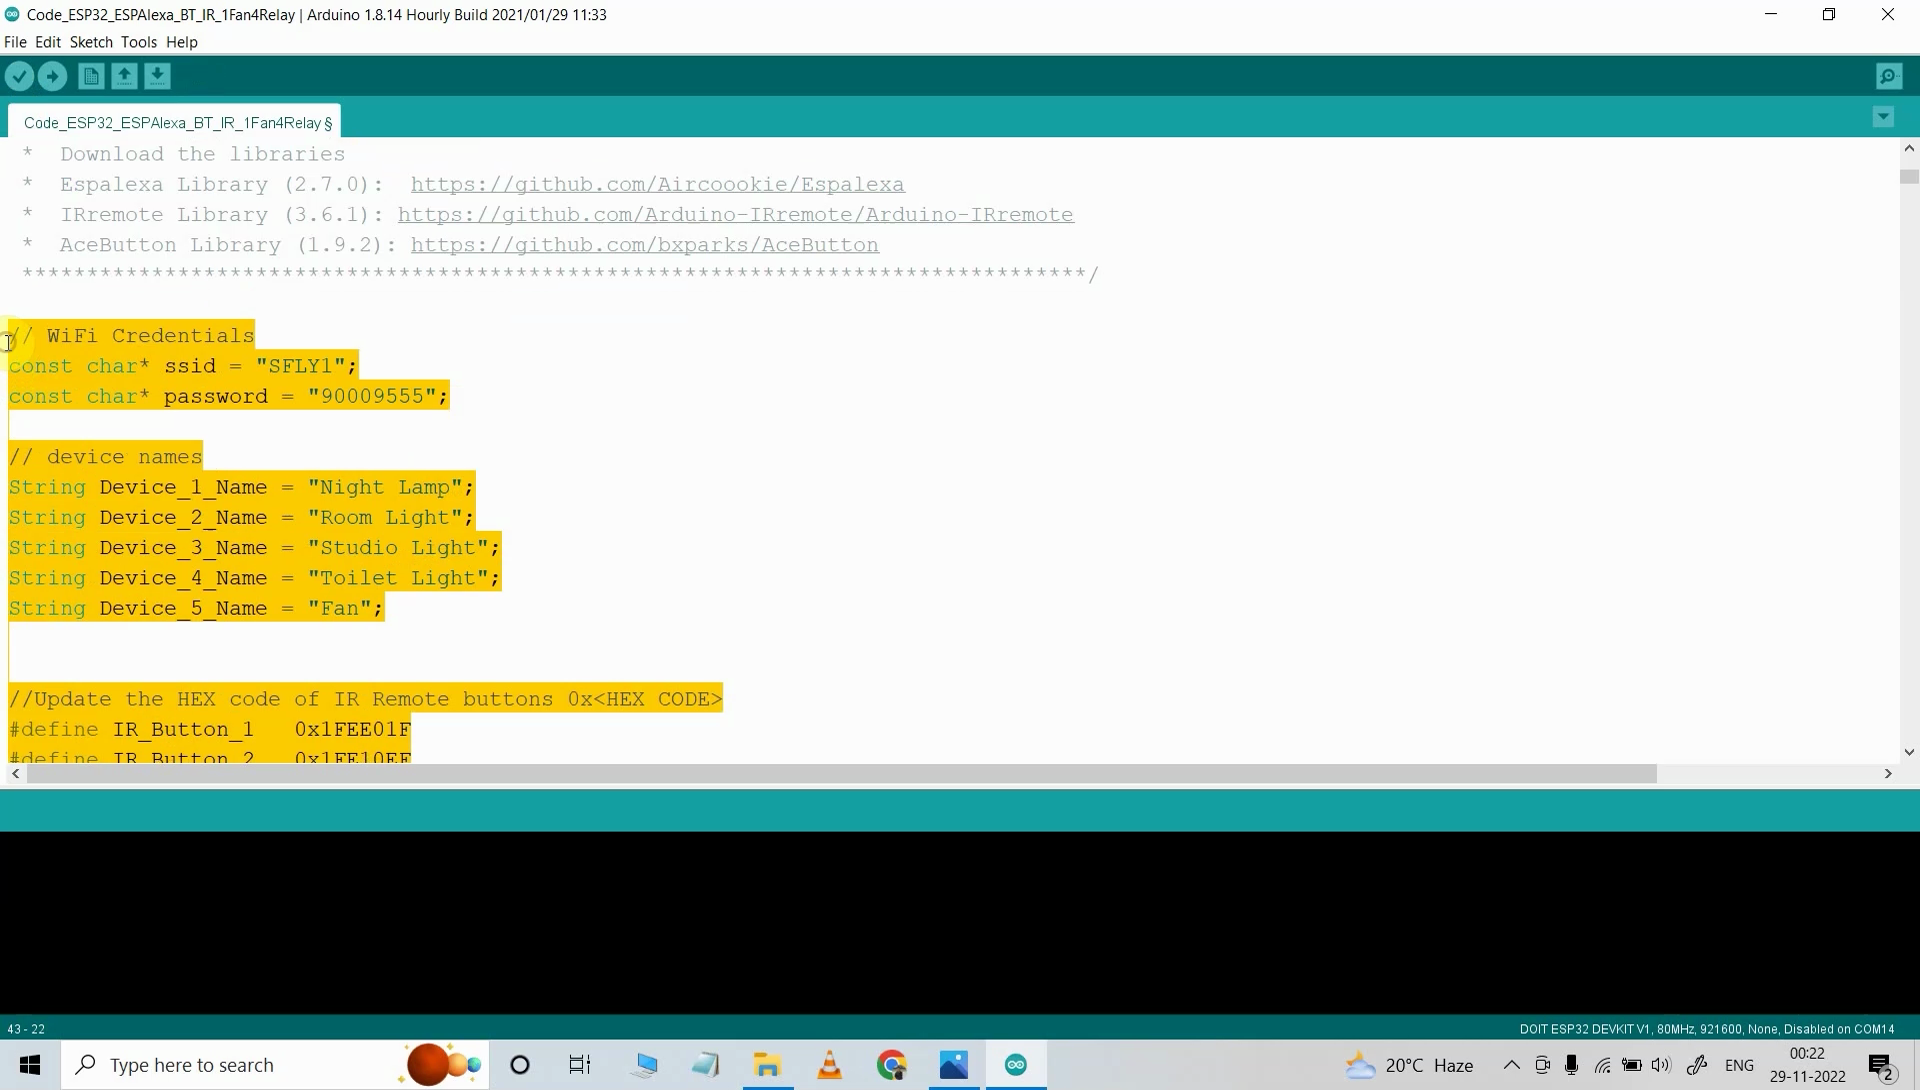The height and width of the screenshot is (1090, 1920).
Task: Click the Upload arrow icon
Action: pyautogui.click(x=53, y=76)
